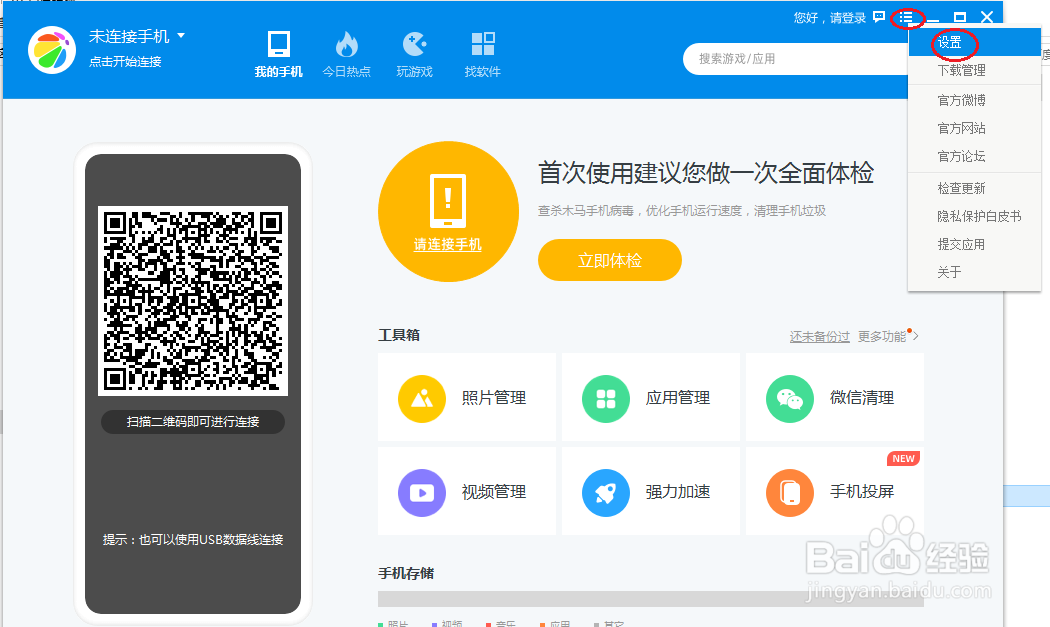The width and height of the screenshot is (1050, 627).
Task: Click the 照片管理 label text
Action: [x=494, y=398]
